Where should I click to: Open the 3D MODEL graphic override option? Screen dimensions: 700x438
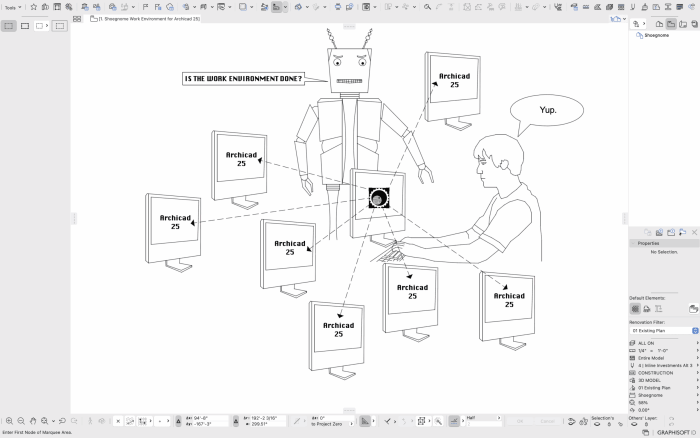coord(664,380)
